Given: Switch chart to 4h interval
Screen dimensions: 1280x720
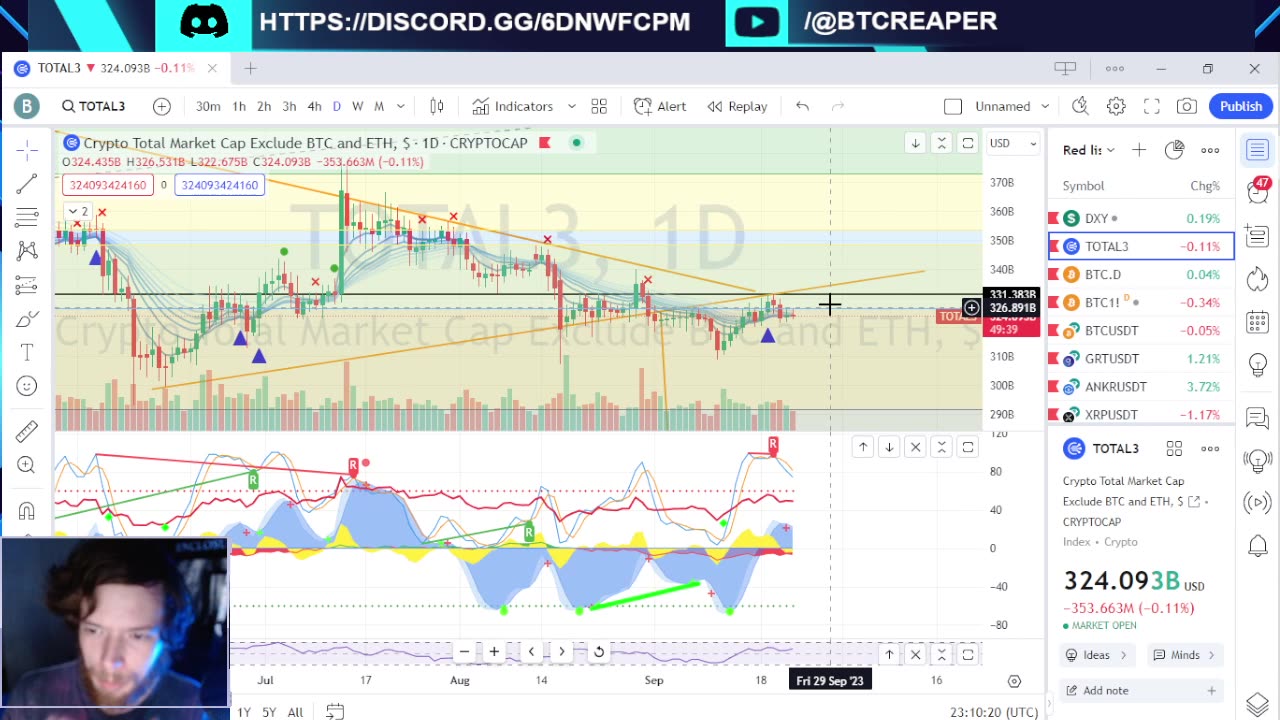Looking at the screenshot, I should pos(314,106).
